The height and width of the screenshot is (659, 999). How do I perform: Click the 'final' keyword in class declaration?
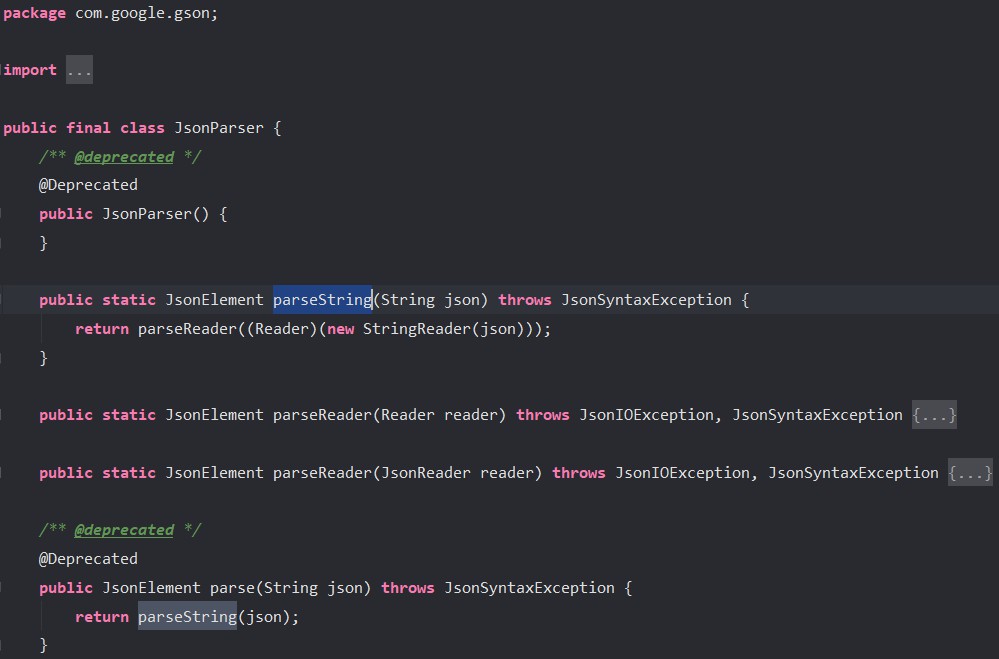(x=89, y=128)
